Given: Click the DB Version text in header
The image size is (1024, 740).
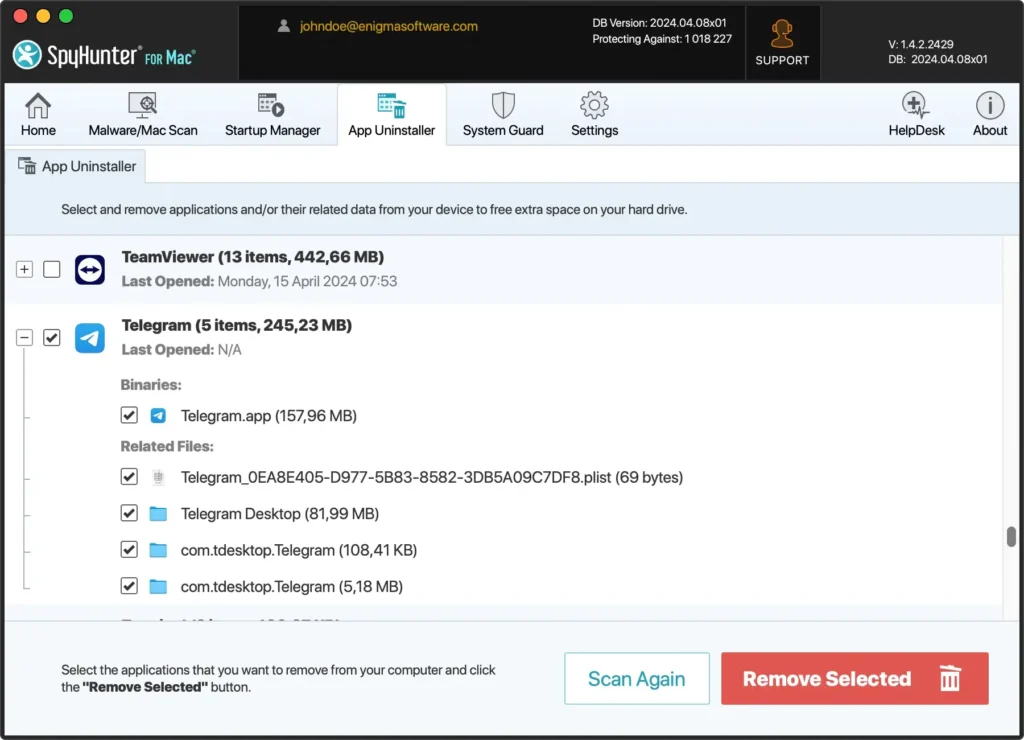Looking at the screenshot, I should click(x=659, y=23).
